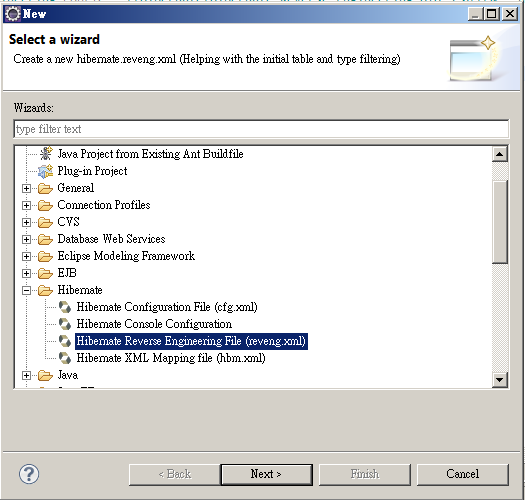Expand the Eclipse Modeling Framework category
This screenshot has height=500, width=525.
pyautogui.click(x=26, y=257)
